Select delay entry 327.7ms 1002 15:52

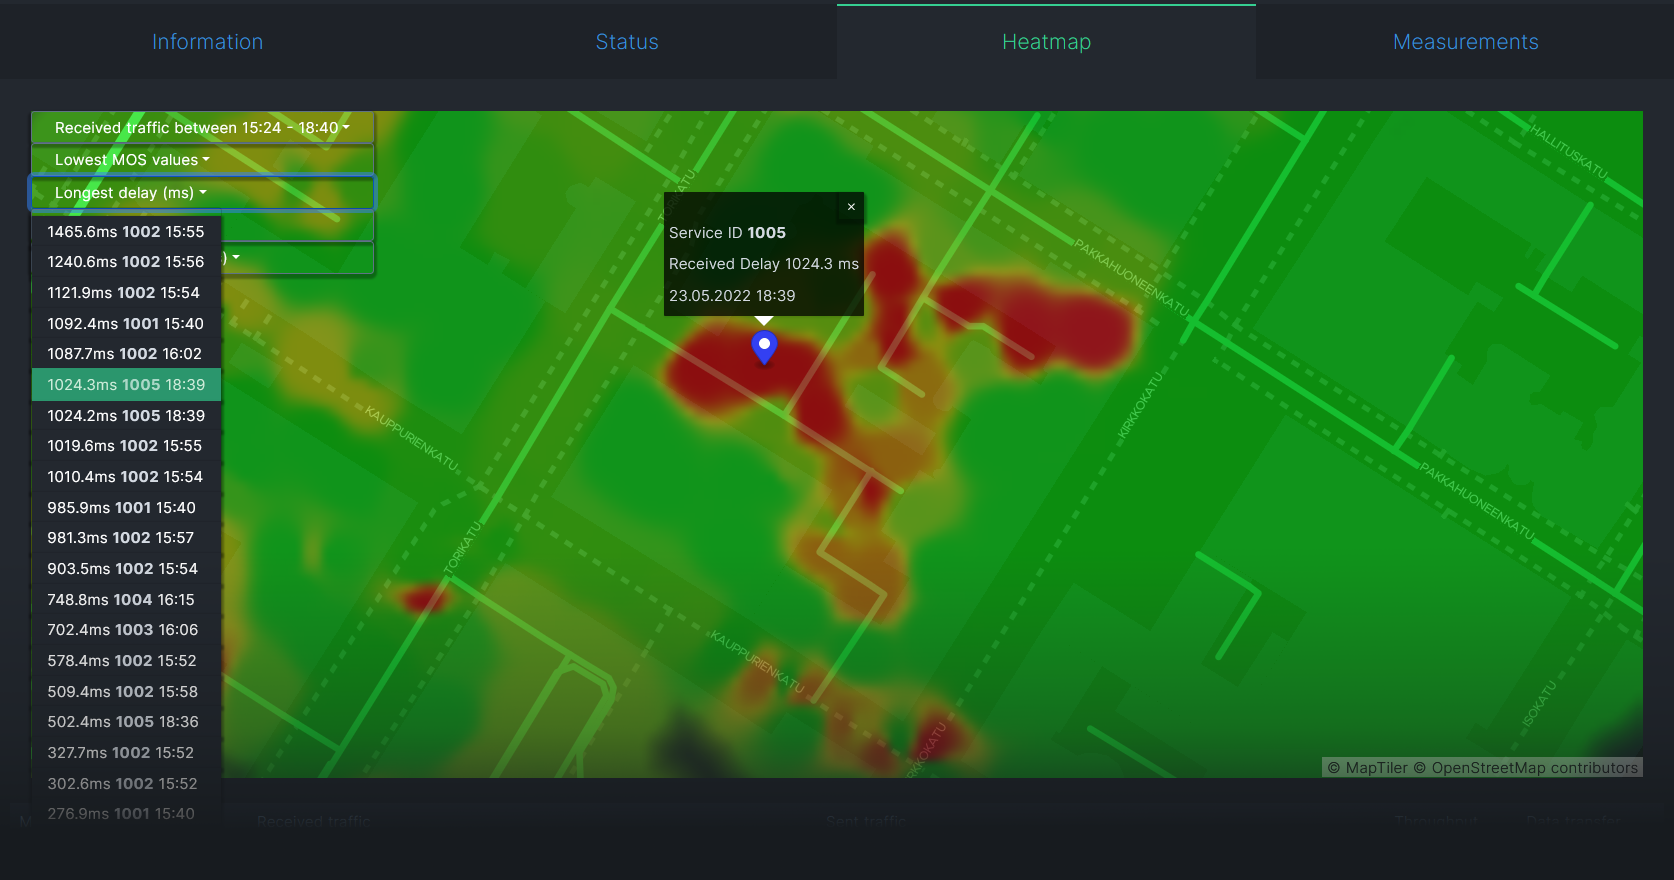pos(126,753)
